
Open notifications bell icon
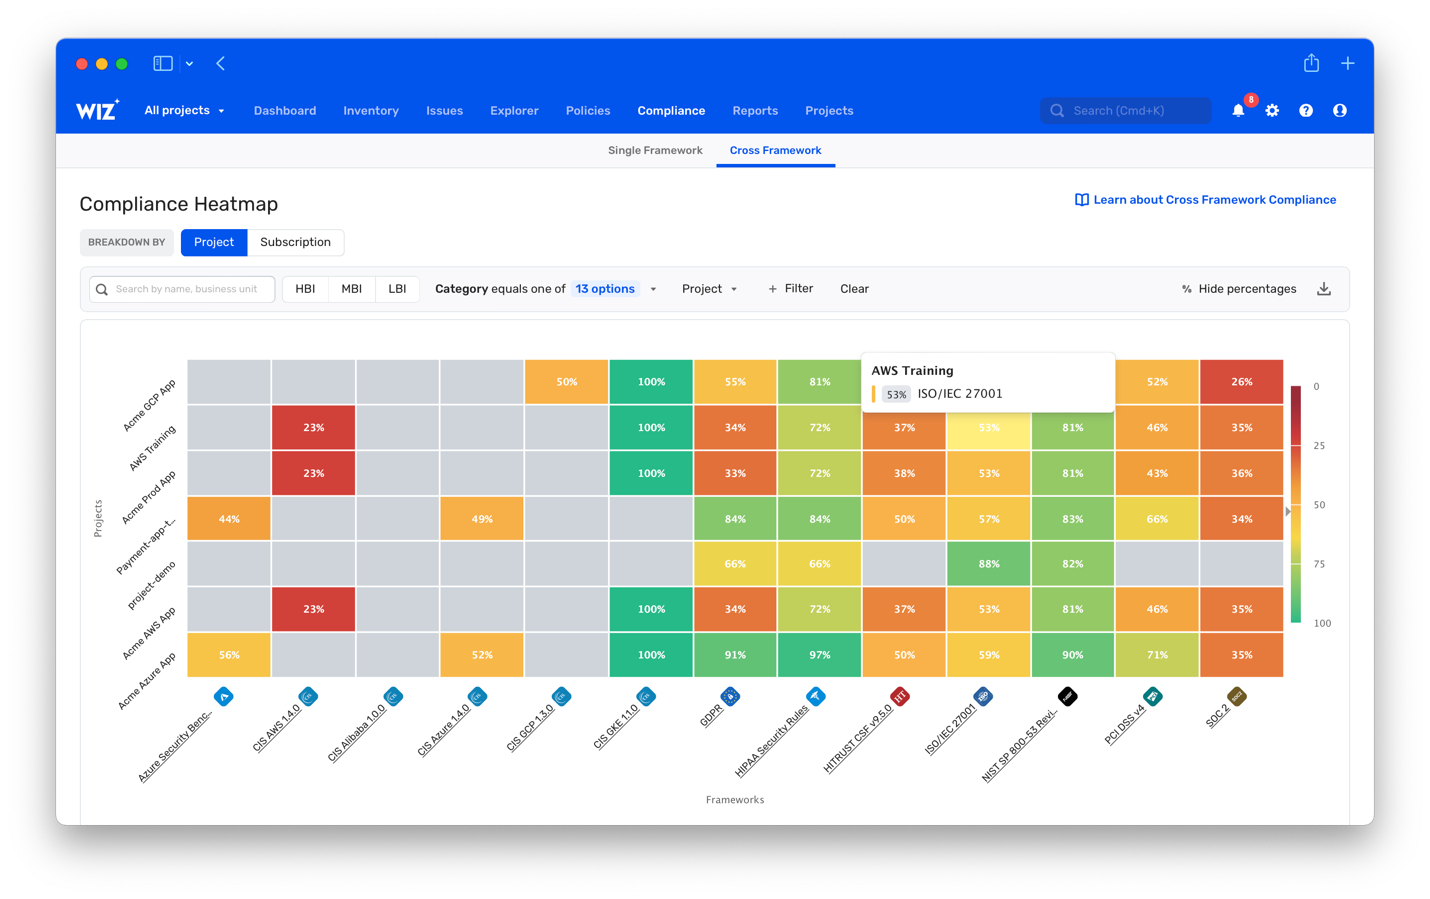[x=1238, y=110]
